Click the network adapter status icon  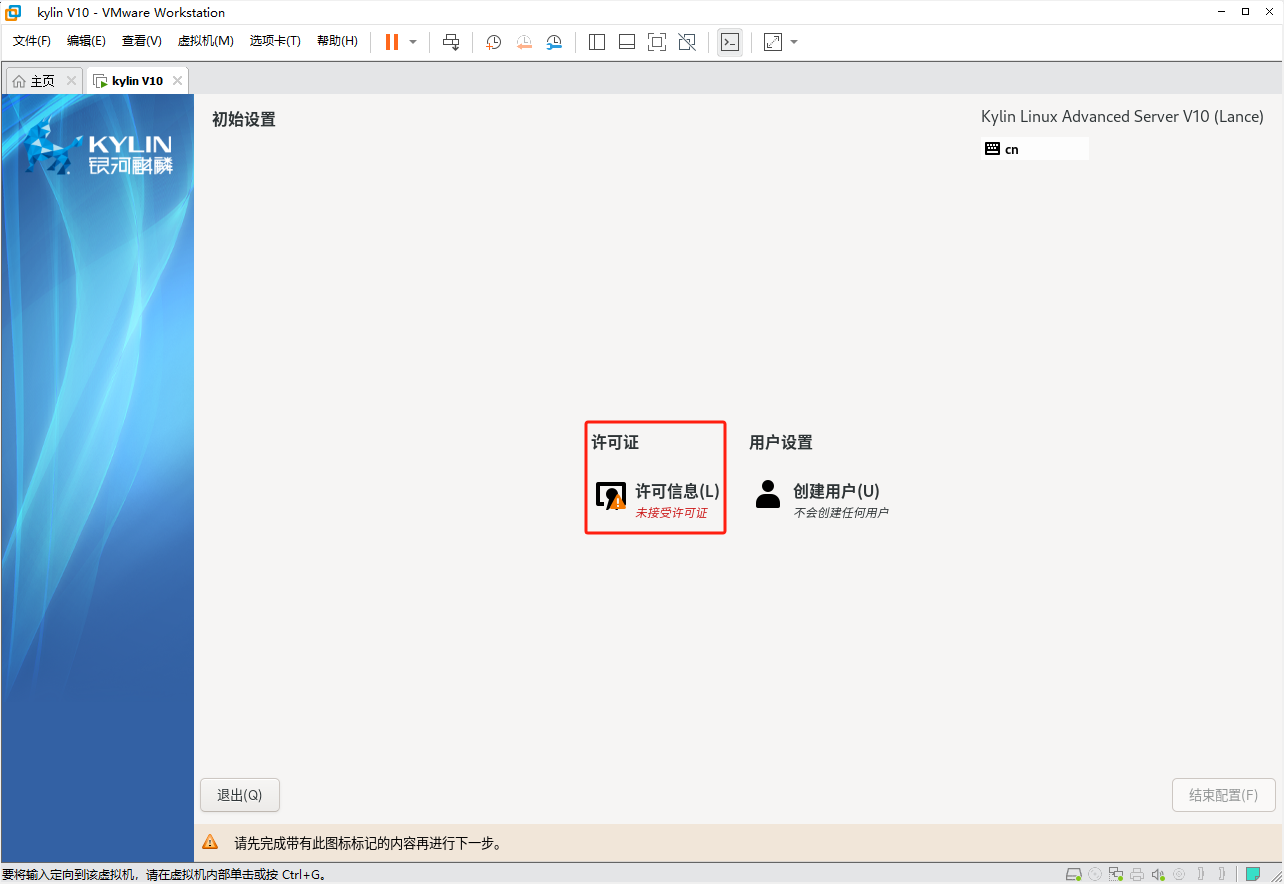[1116, 874]
